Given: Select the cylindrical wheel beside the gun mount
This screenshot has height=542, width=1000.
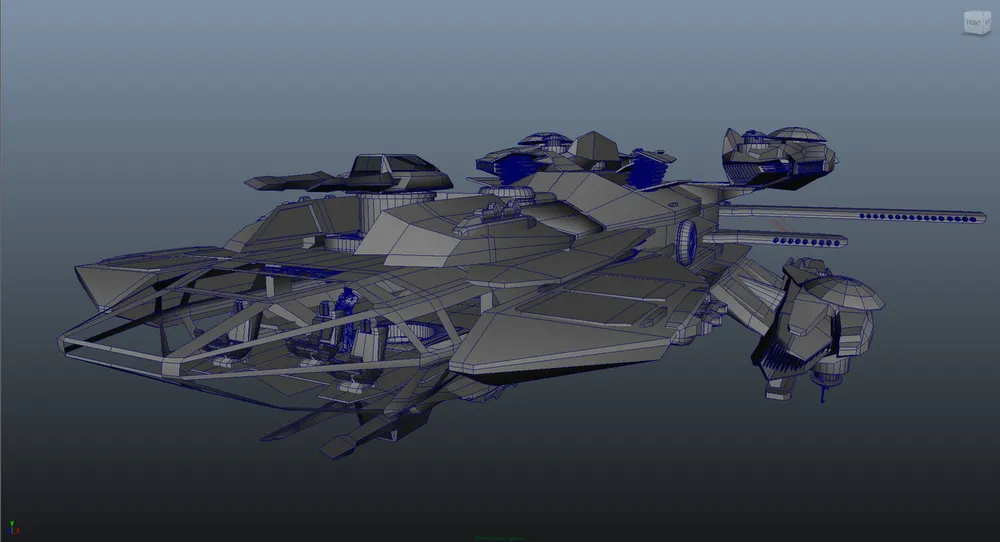Looking at the screenshot, I should tap(688, 242).
